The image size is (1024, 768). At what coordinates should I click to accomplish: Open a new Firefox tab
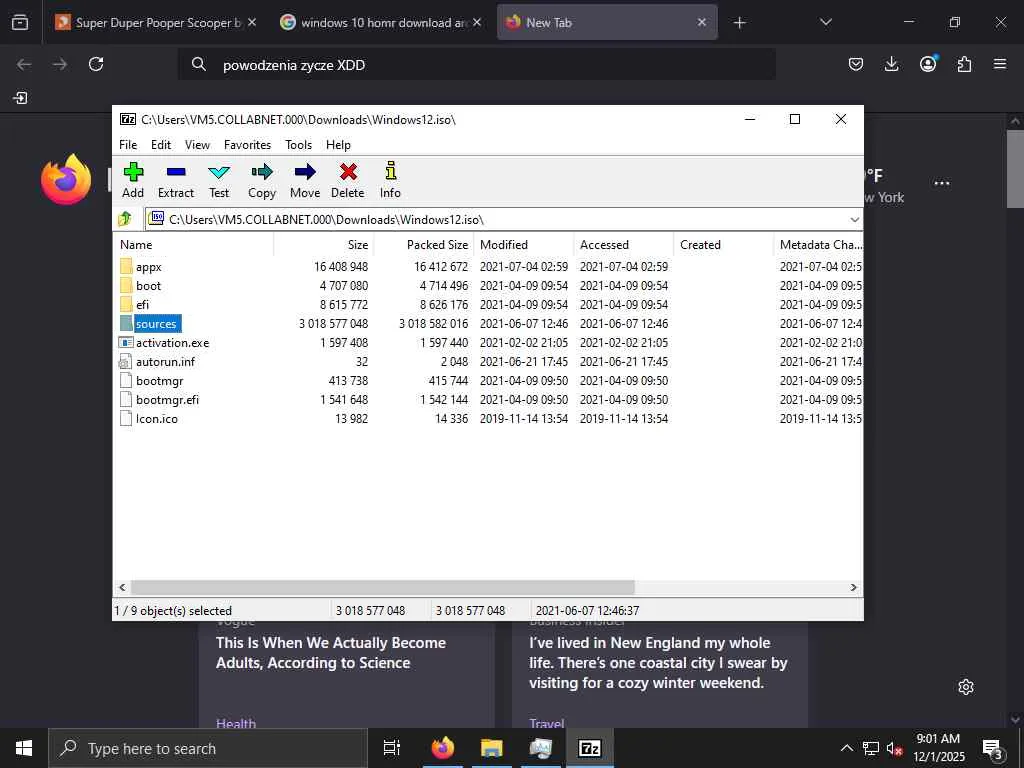[739, 23]
